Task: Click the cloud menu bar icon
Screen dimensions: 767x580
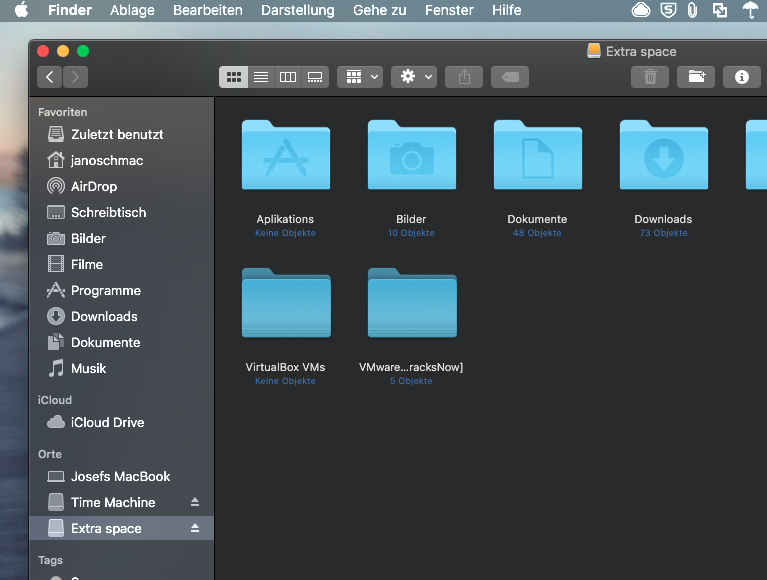Action: (641, 10)
